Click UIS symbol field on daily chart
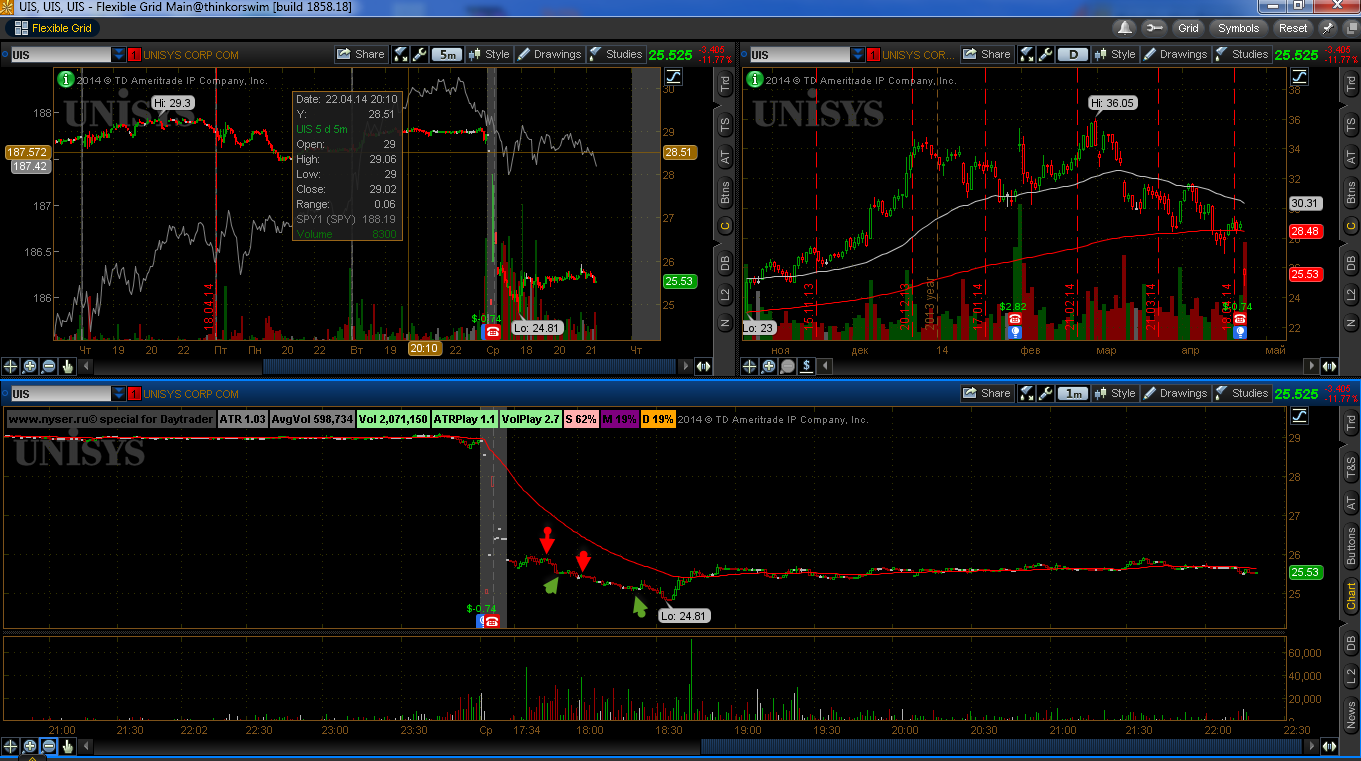This screenshot has width=1361, height=761. 799,54
